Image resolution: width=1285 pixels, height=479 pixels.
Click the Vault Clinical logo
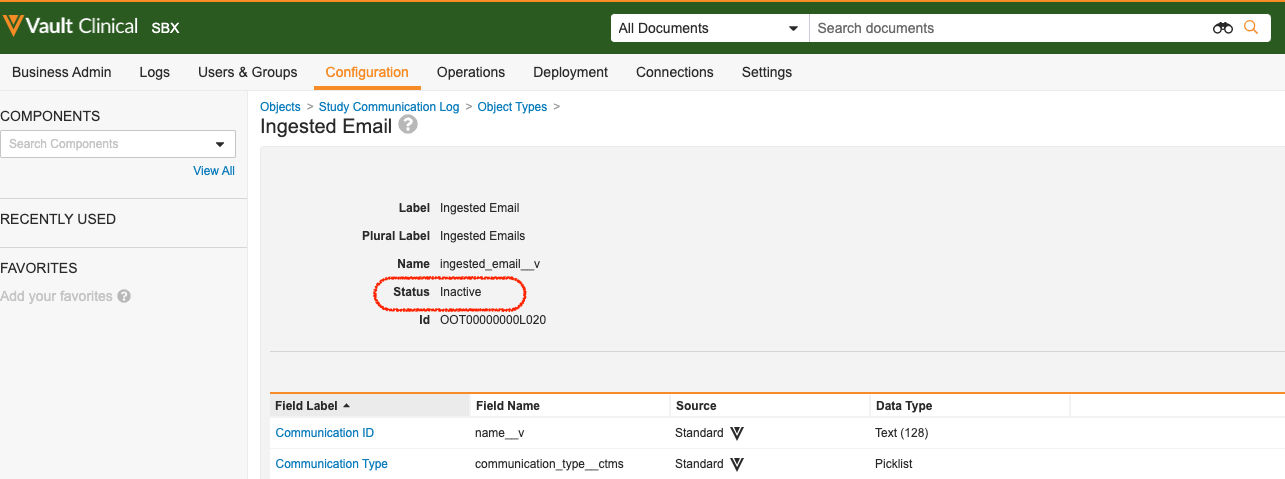[70, 27]
